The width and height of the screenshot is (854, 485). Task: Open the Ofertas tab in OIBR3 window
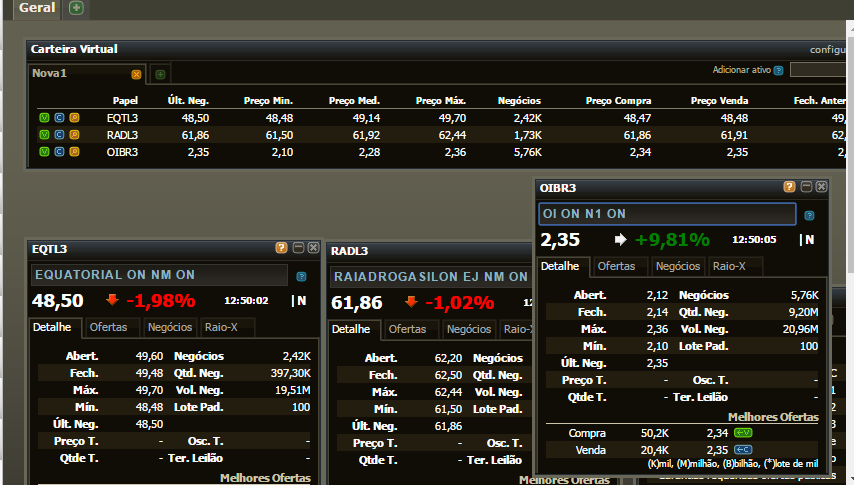(616, 266)
